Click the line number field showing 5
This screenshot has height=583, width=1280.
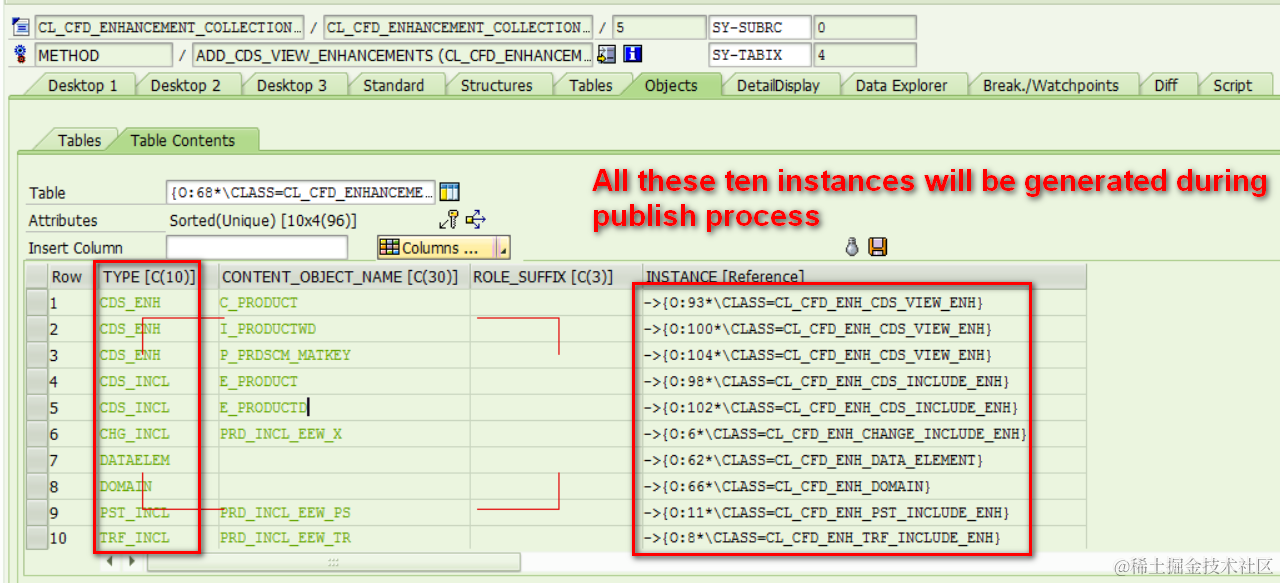pyautogui.click(x=657, y=27)
